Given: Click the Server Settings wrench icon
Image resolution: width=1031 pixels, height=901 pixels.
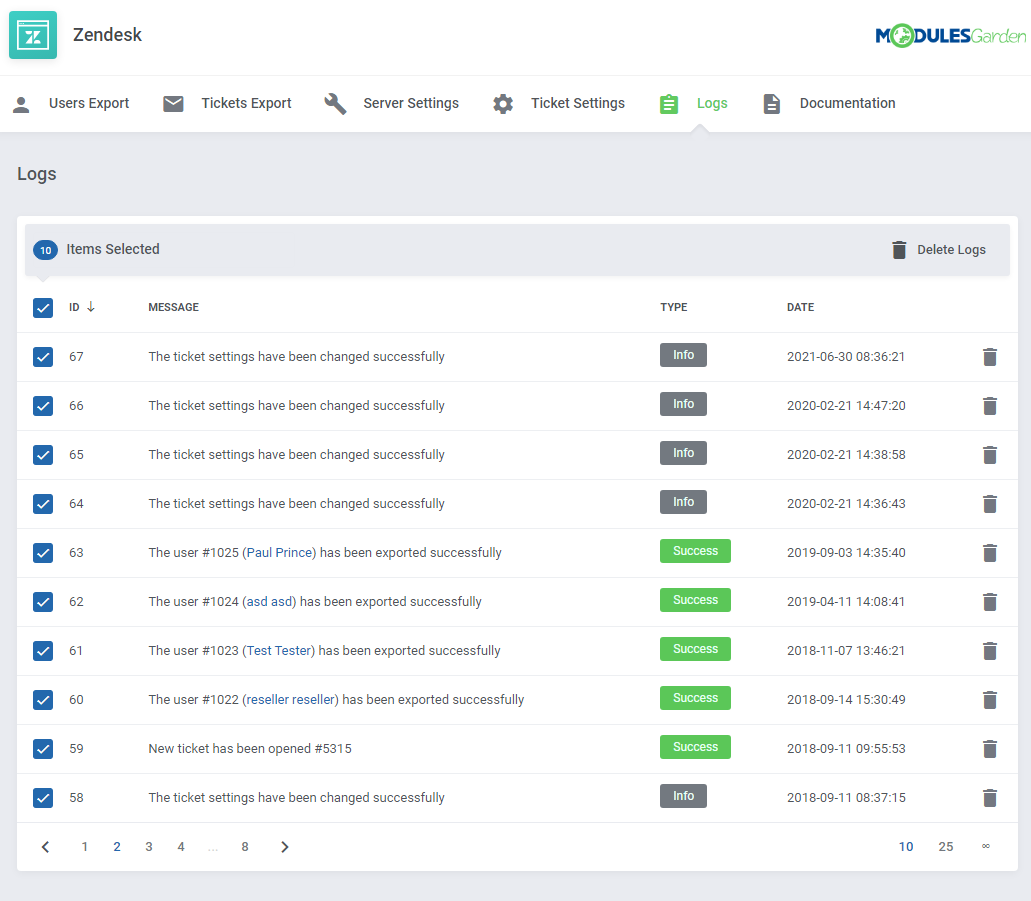Looking at the screenshot, I should [x=335, y=103].
